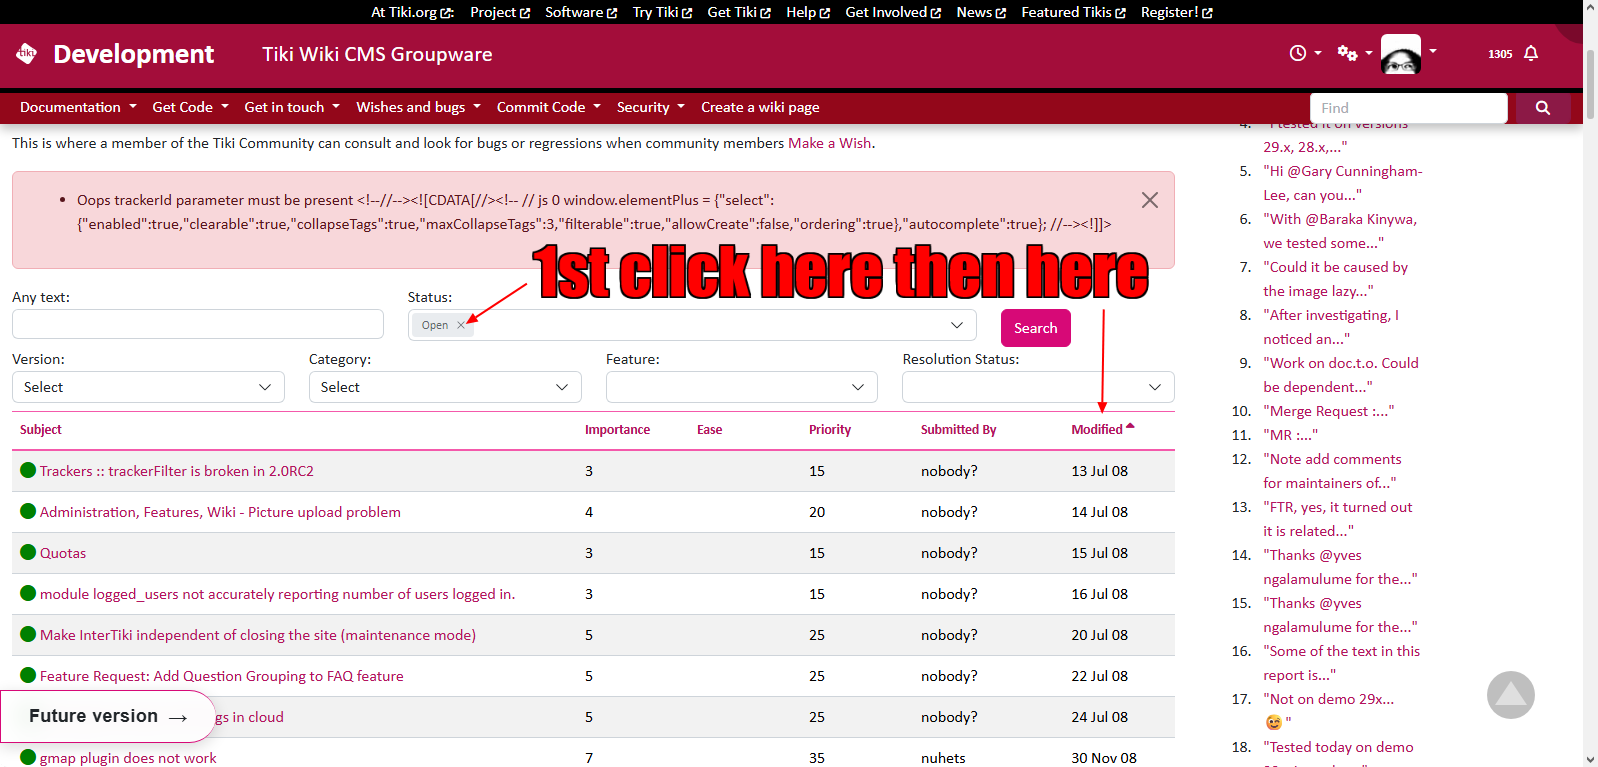Click the Future version button

(108, 716)
